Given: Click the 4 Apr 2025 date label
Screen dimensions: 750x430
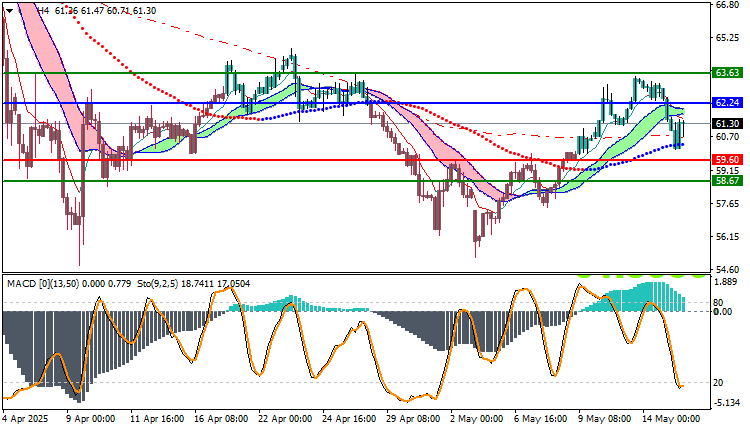Looking at the screenshot, I should coord(26,419).
